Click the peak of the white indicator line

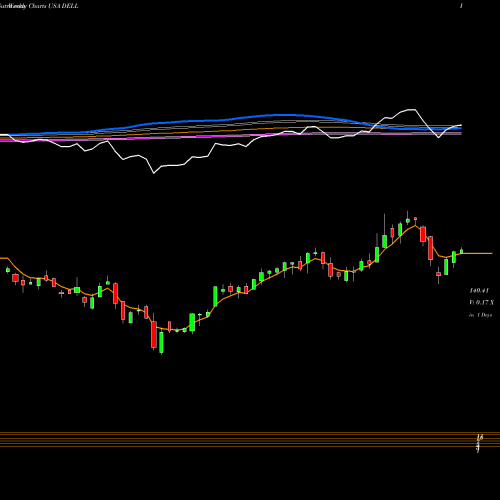411,109
